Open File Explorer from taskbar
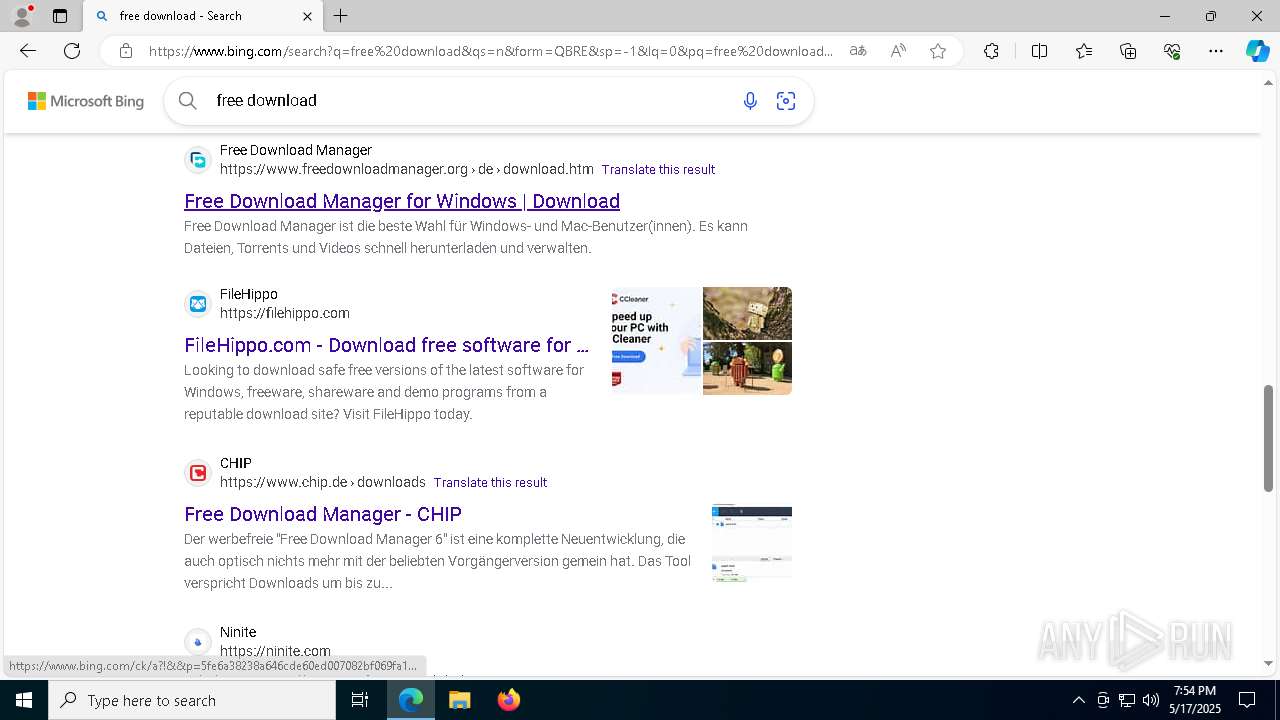This screenshot has height=720, width=1280. [x=460, y=700]
